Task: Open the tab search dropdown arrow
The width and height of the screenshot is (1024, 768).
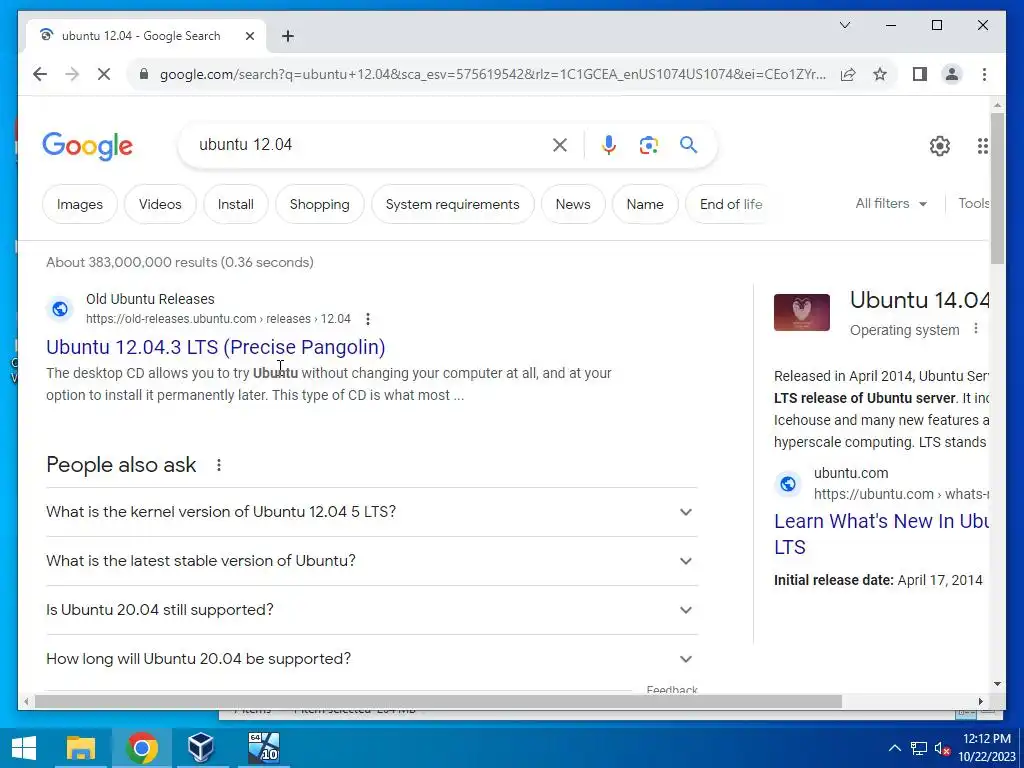Action: [x=844, y=25]
